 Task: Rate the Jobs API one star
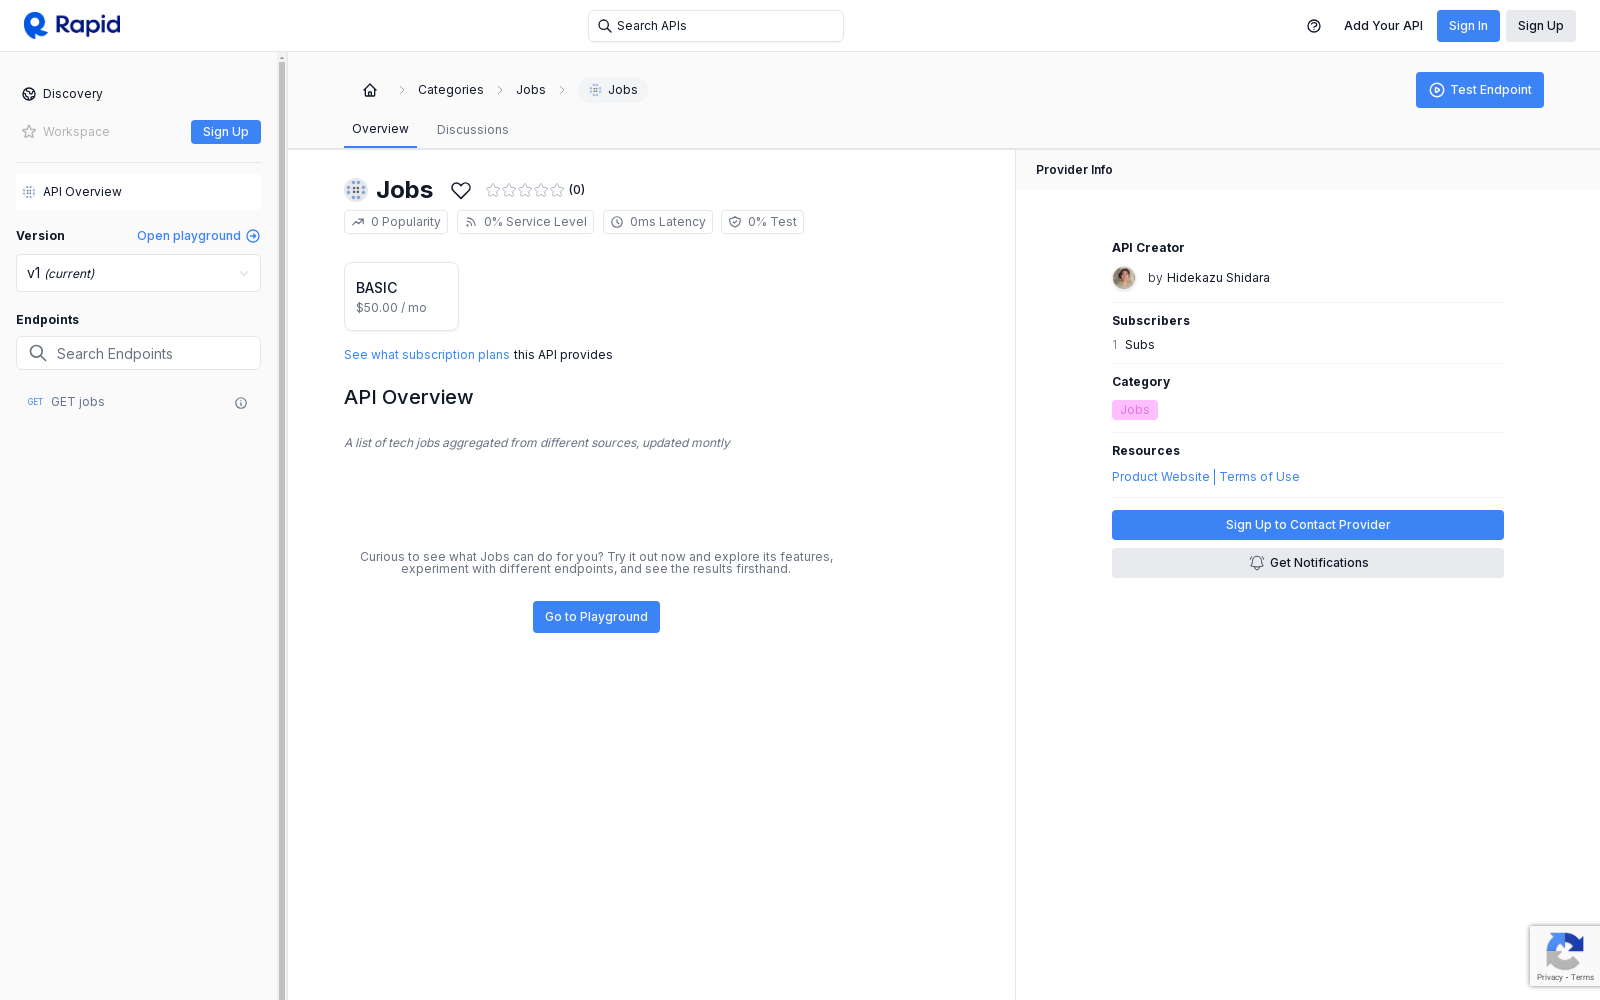(493, 190)
